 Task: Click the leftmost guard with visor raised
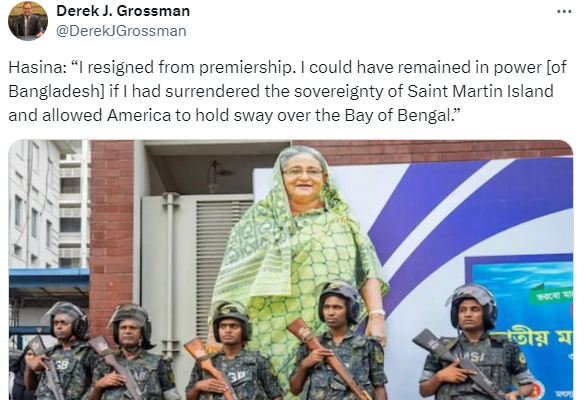click(62, 353)
